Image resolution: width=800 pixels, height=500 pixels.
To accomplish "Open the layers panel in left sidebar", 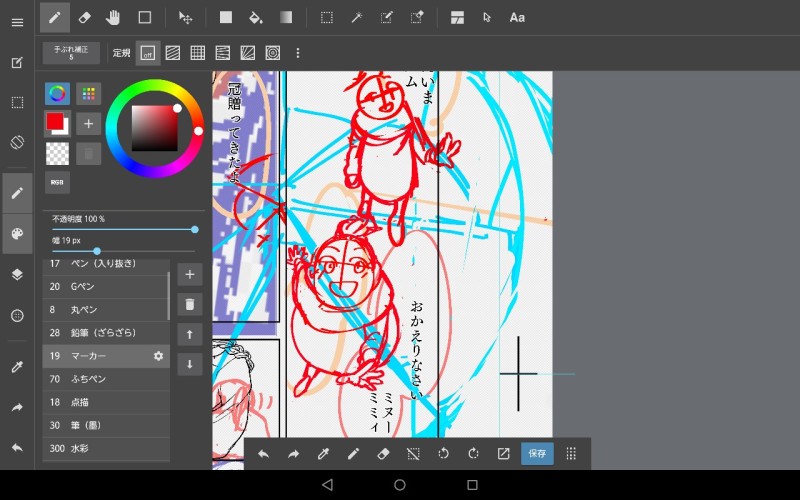I will tap(17, 274).
